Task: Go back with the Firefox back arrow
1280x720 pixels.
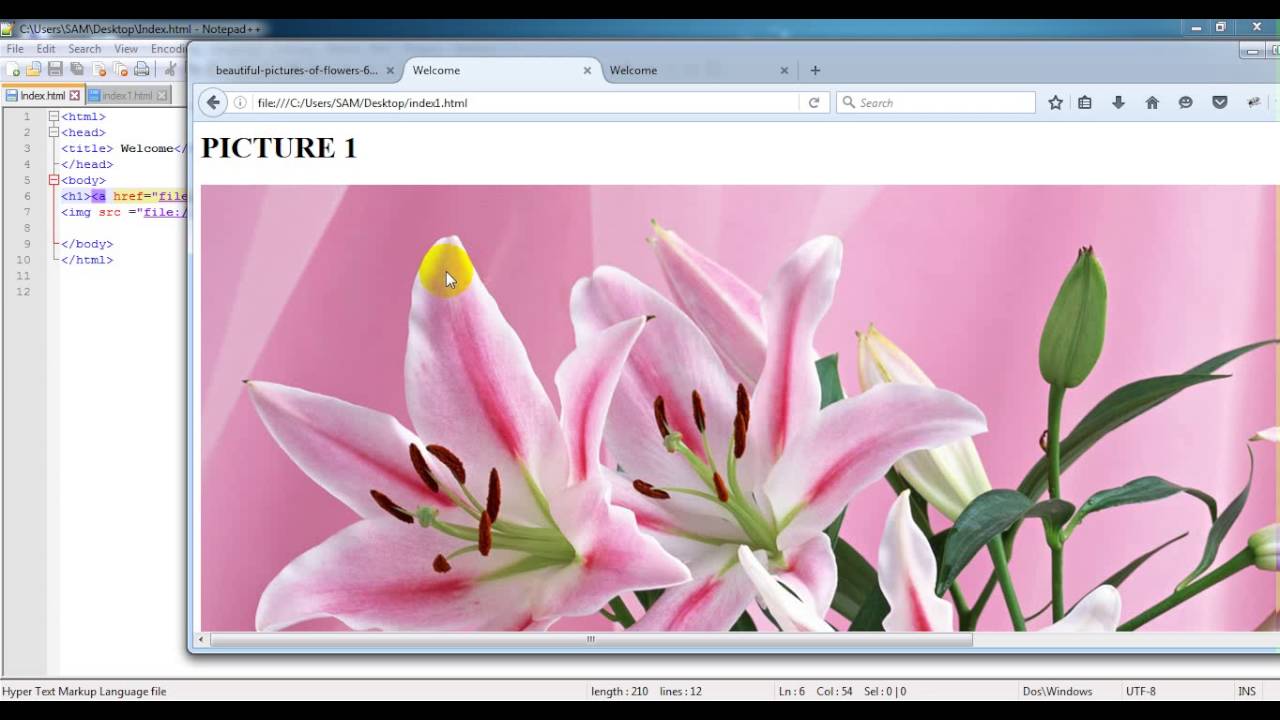Action: 213,102
